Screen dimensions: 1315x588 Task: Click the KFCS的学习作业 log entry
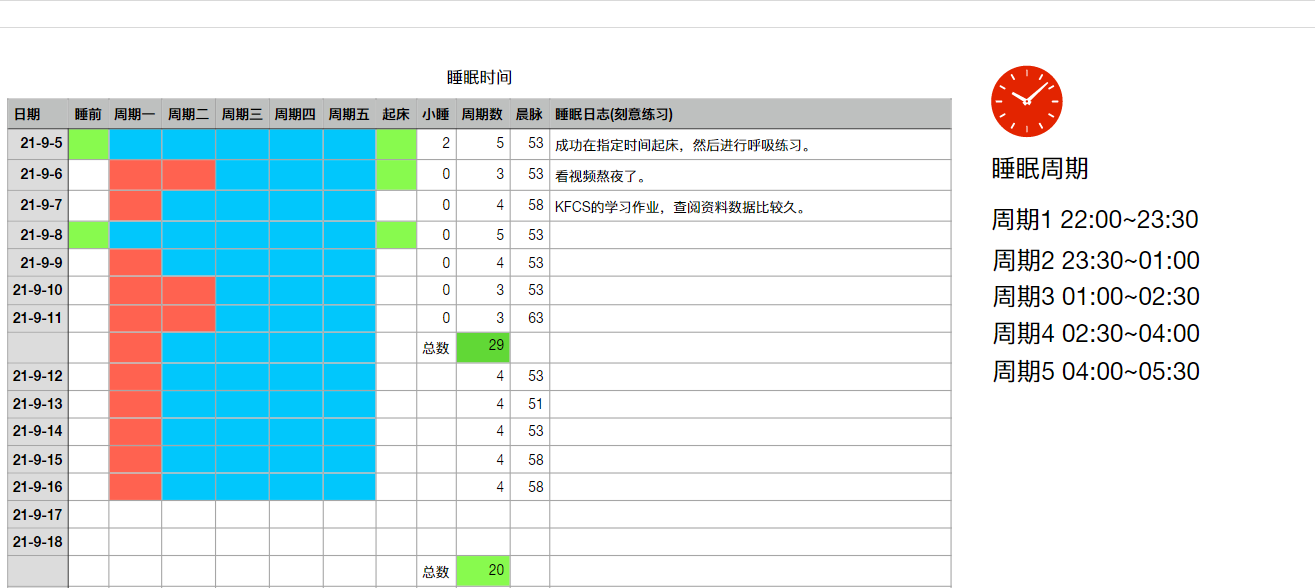[680, 207]
